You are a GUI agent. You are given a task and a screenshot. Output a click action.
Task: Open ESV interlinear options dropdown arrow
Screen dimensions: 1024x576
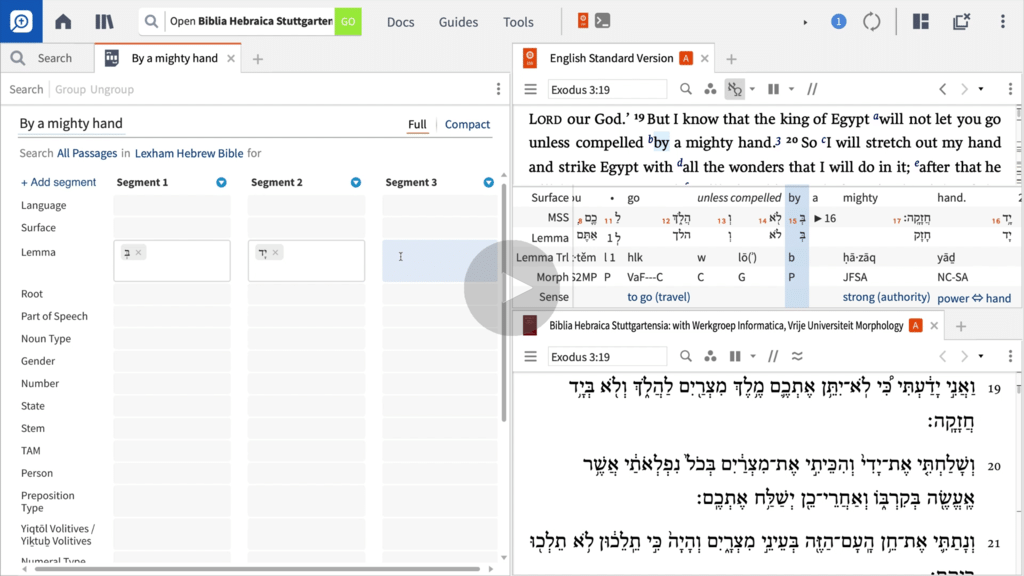click(x=752, y=89)
